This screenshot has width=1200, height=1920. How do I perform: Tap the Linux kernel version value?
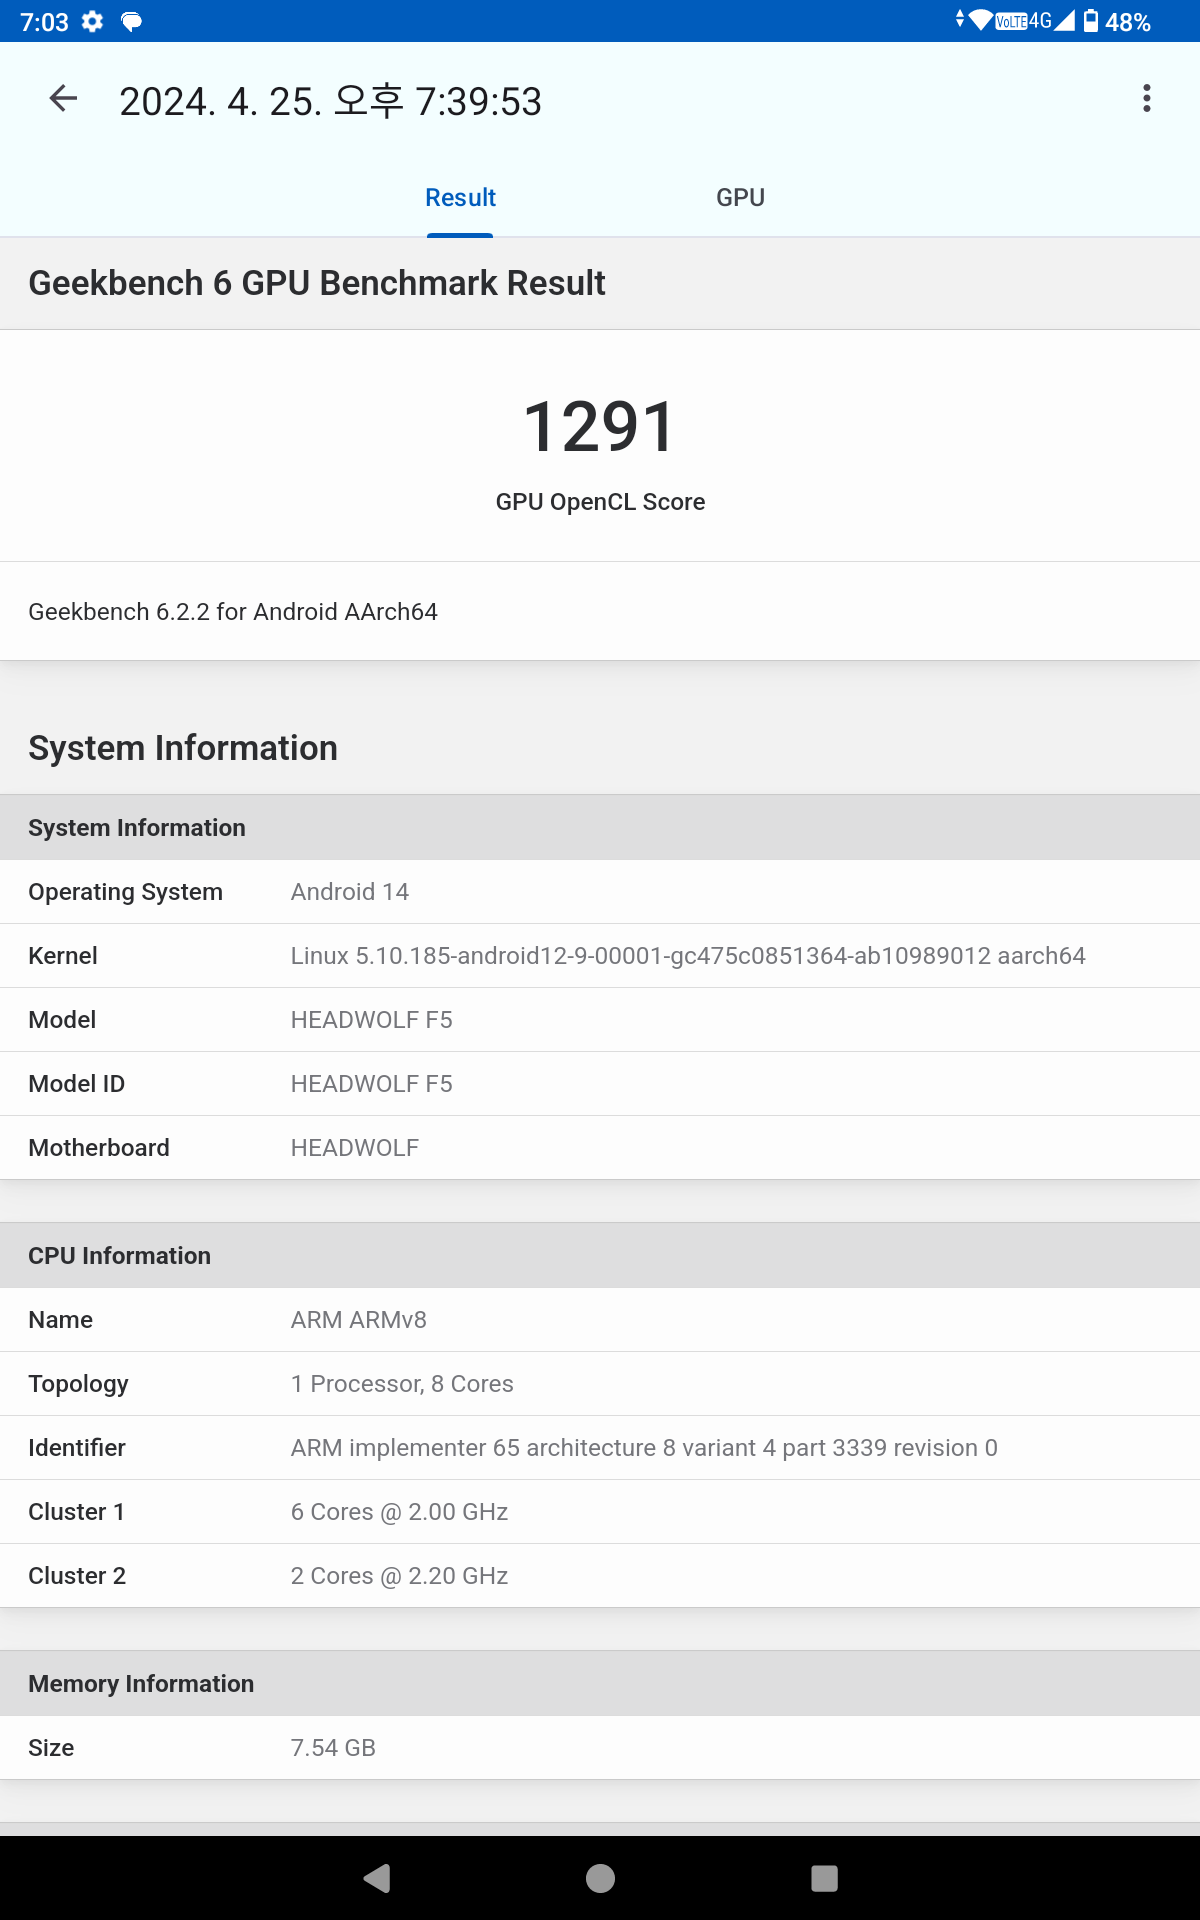[x=688, y=956]
